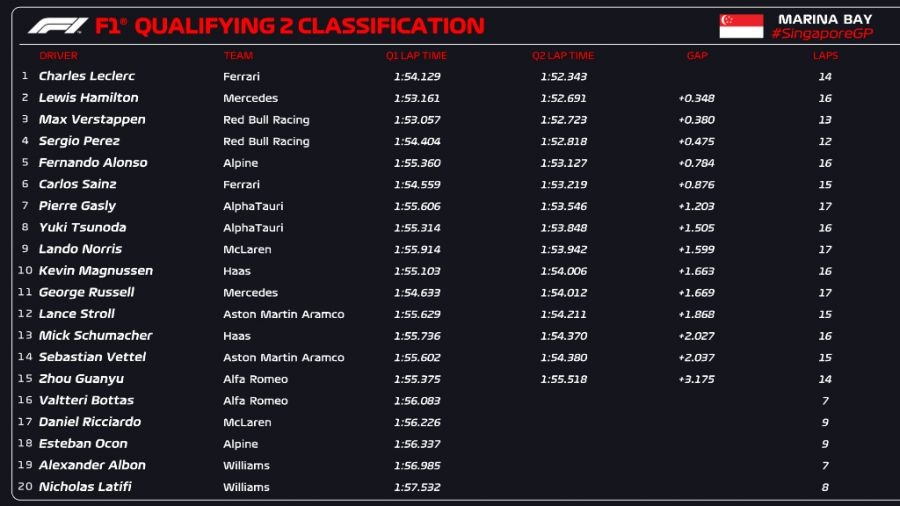The image size is (900, 506).
Task: Click Leclerc's Q2 lap time 1:52.343
Action: click(563, 77)
